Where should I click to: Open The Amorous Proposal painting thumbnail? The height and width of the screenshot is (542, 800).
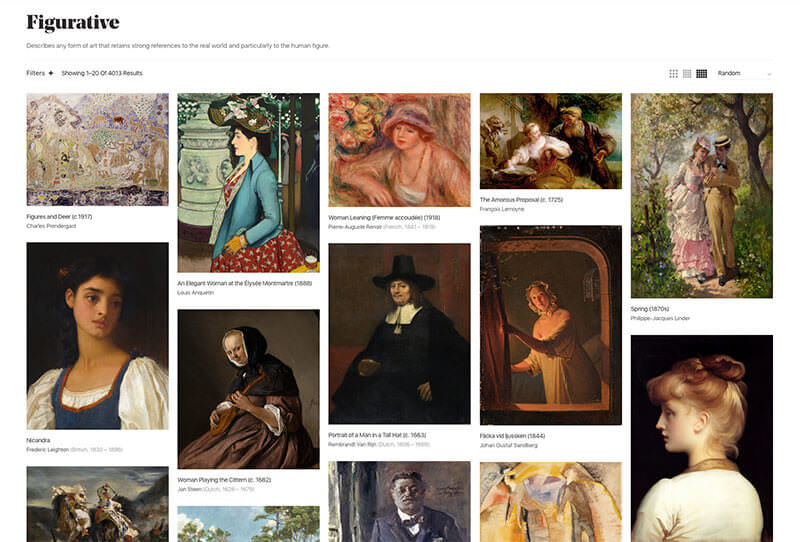(551, 141)
